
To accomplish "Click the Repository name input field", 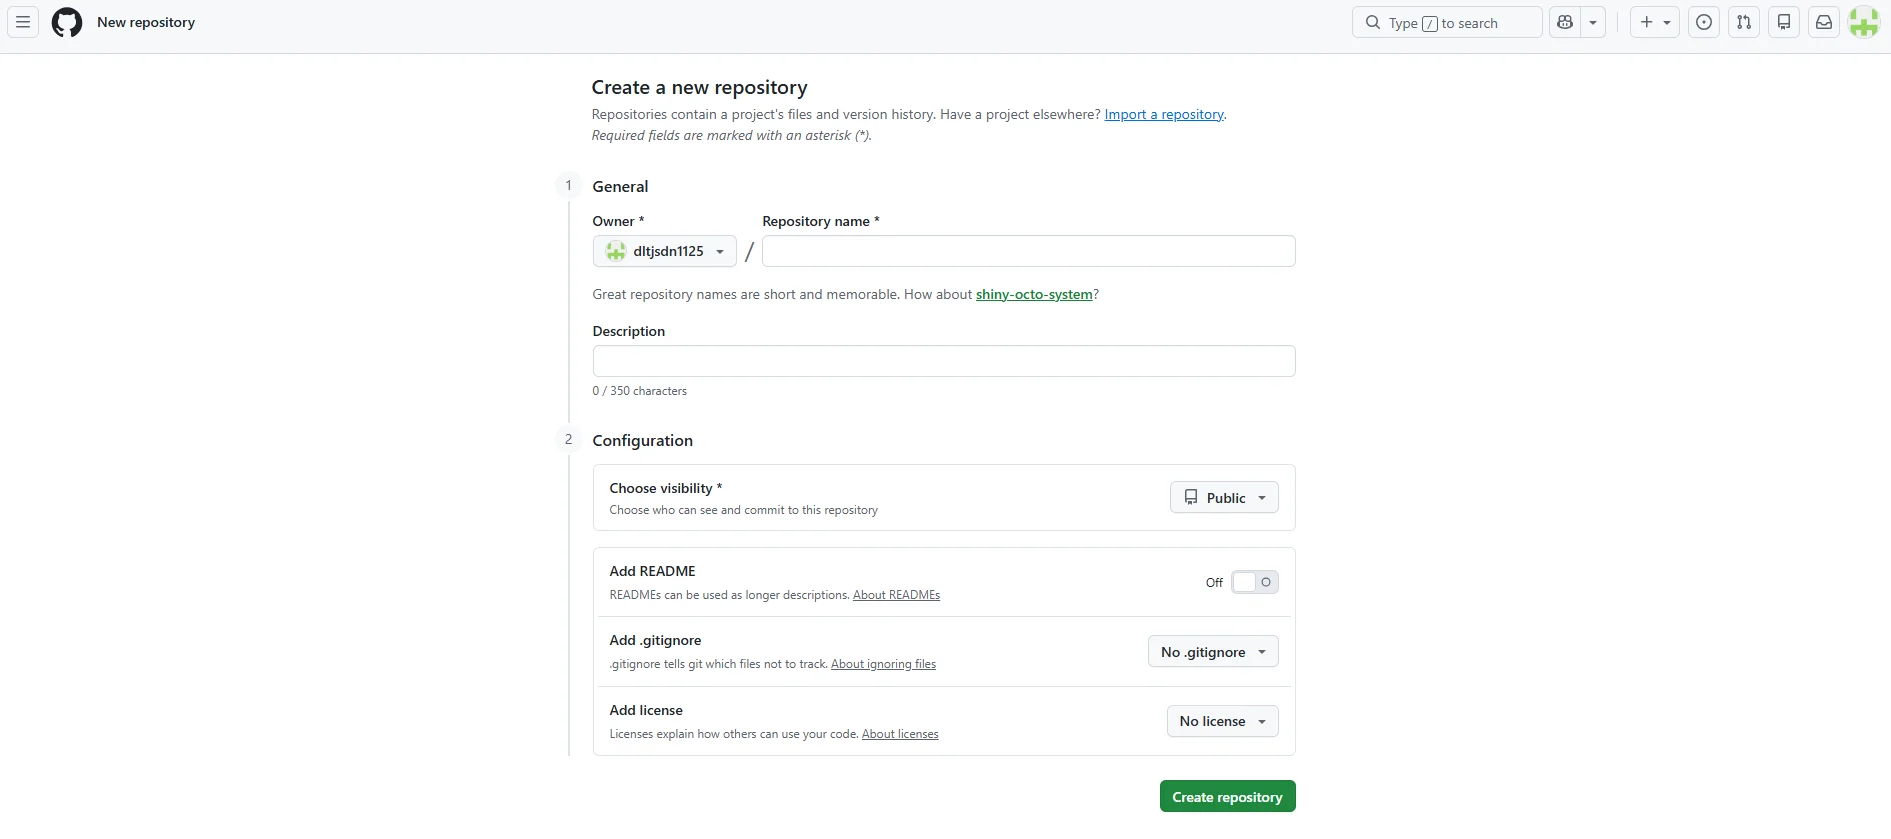I will click(1029, 251).
